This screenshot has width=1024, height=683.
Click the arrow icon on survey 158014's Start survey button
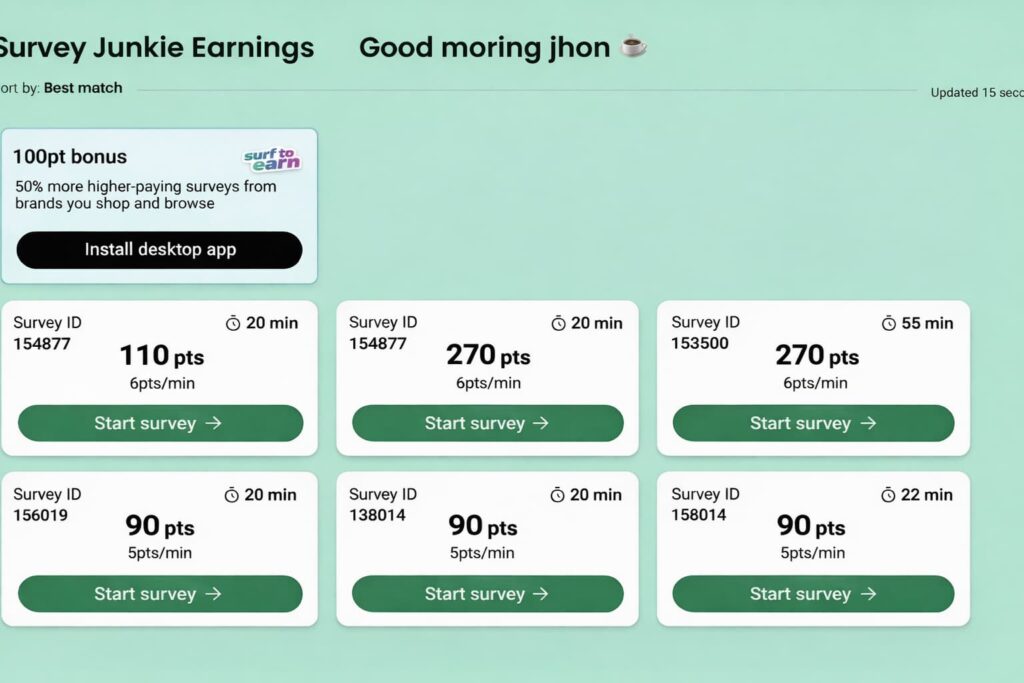pos(869,593)
